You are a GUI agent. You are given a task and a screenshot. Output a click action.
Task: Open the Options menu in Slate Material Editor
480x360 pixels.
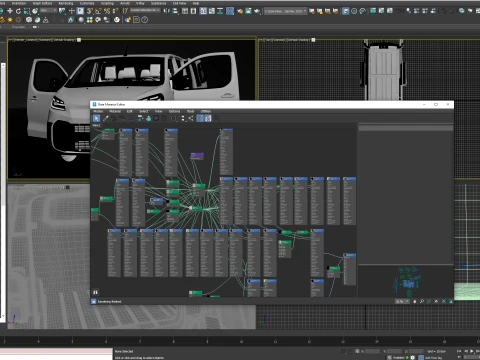click(174, 111)
